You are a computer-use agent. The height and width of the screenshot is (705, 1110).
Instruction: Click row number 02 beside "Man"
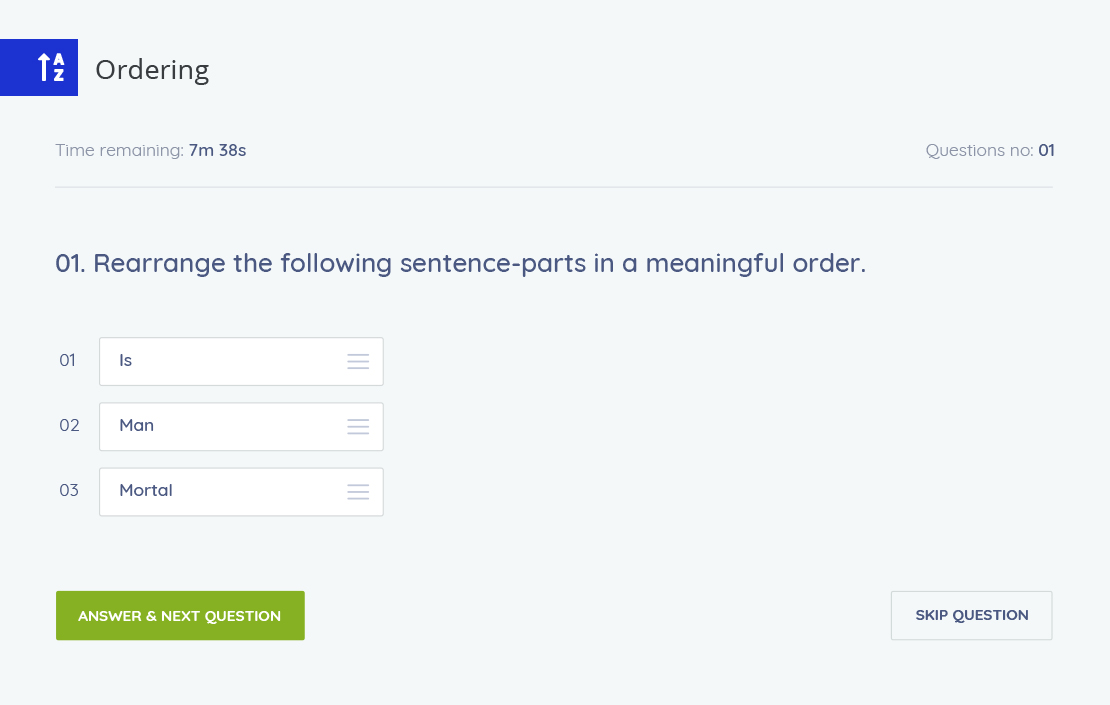click(69, 426)
